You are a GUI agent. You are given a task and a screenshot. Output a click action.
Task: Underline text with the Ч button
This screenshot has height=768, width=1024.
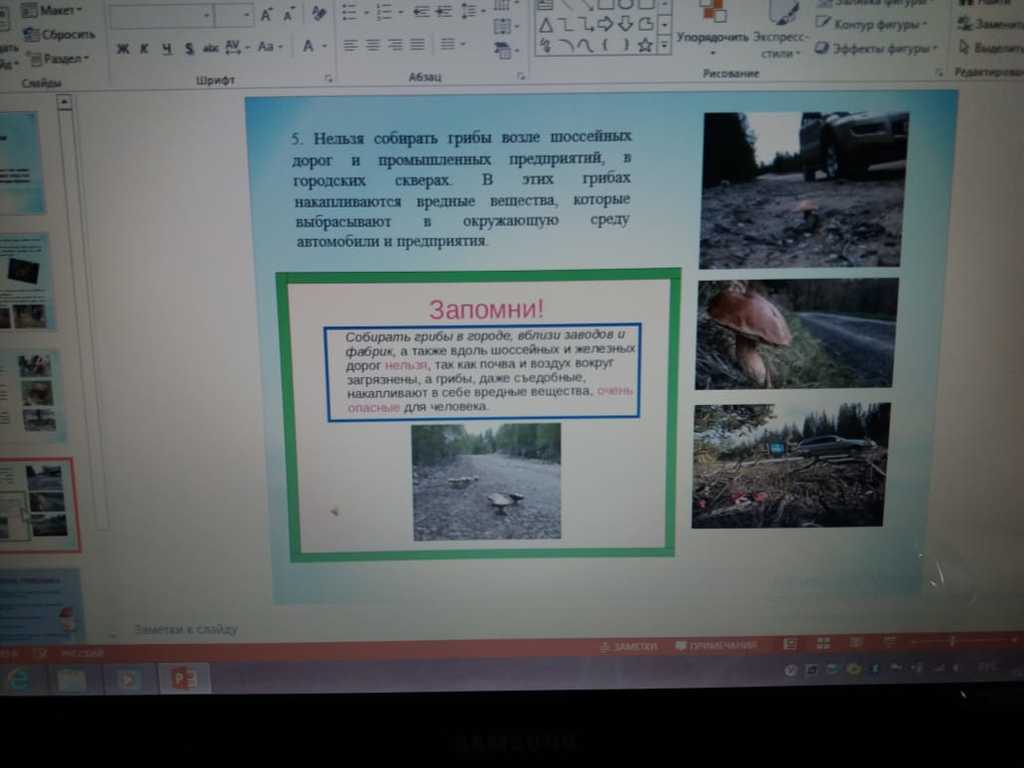tap(167, 48)
